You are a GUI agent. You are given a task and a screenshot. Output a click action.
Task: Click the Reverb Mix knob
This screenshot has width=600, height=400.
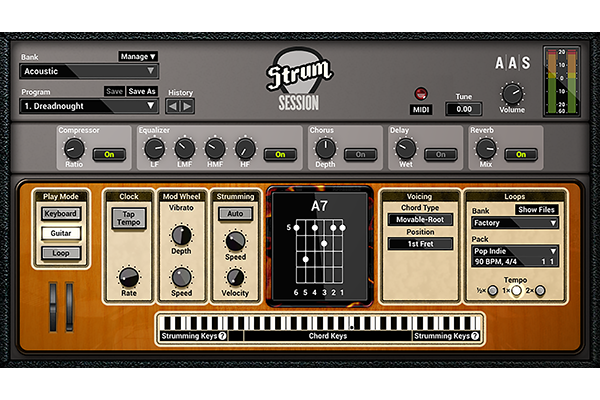(486, 149)
